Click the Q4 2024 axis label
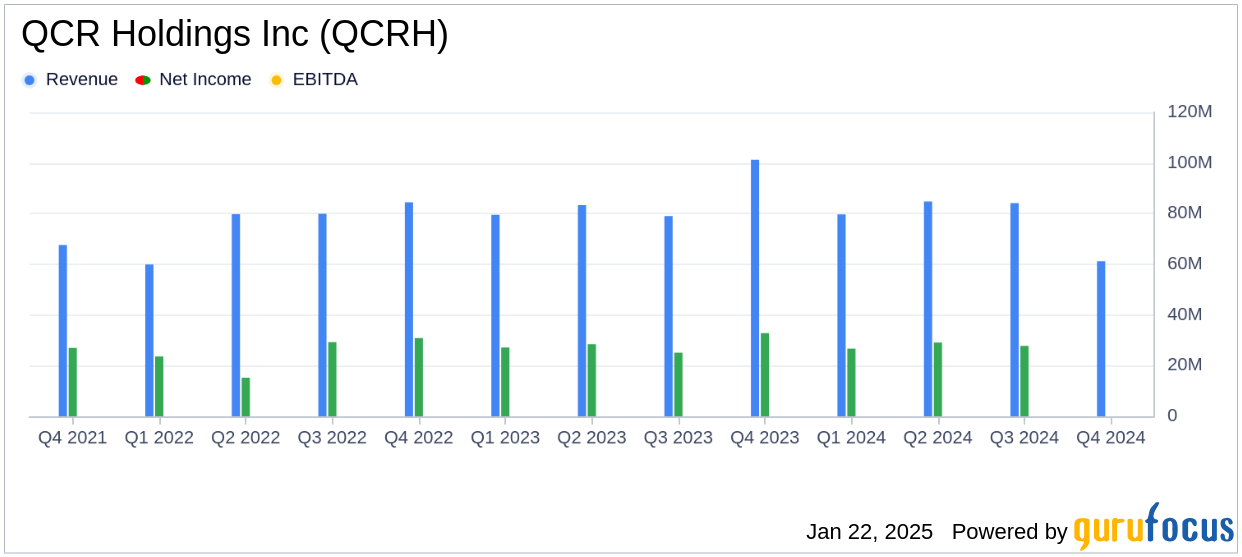This screenshot has width=1242, height=557. click(x=1111, y=438)
